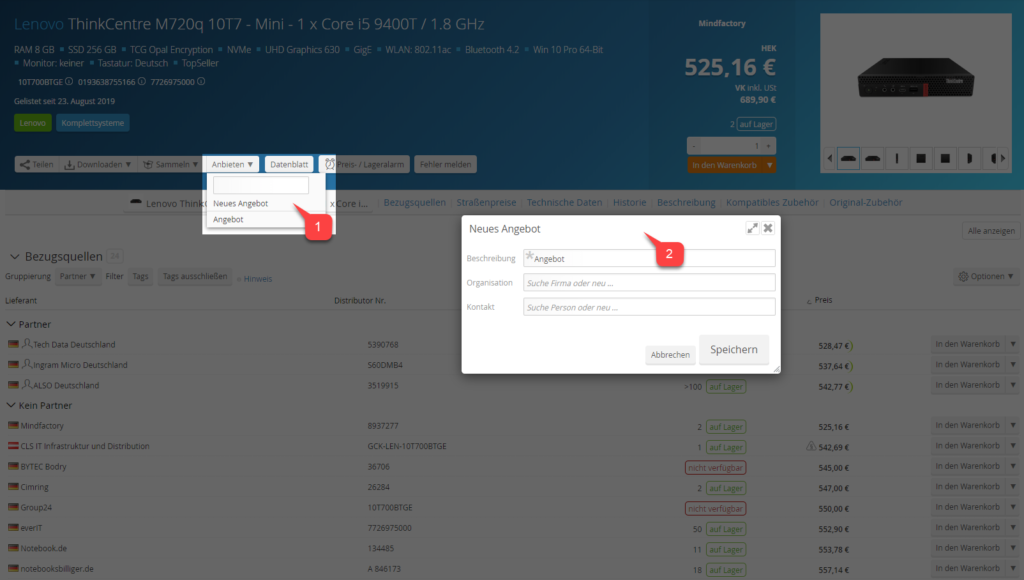Select Neues Angebot from the Anbieten menu
Image resolution: width=1024 pixels, height=580 pixels.
pyautogui.click(x=240, y=203)
